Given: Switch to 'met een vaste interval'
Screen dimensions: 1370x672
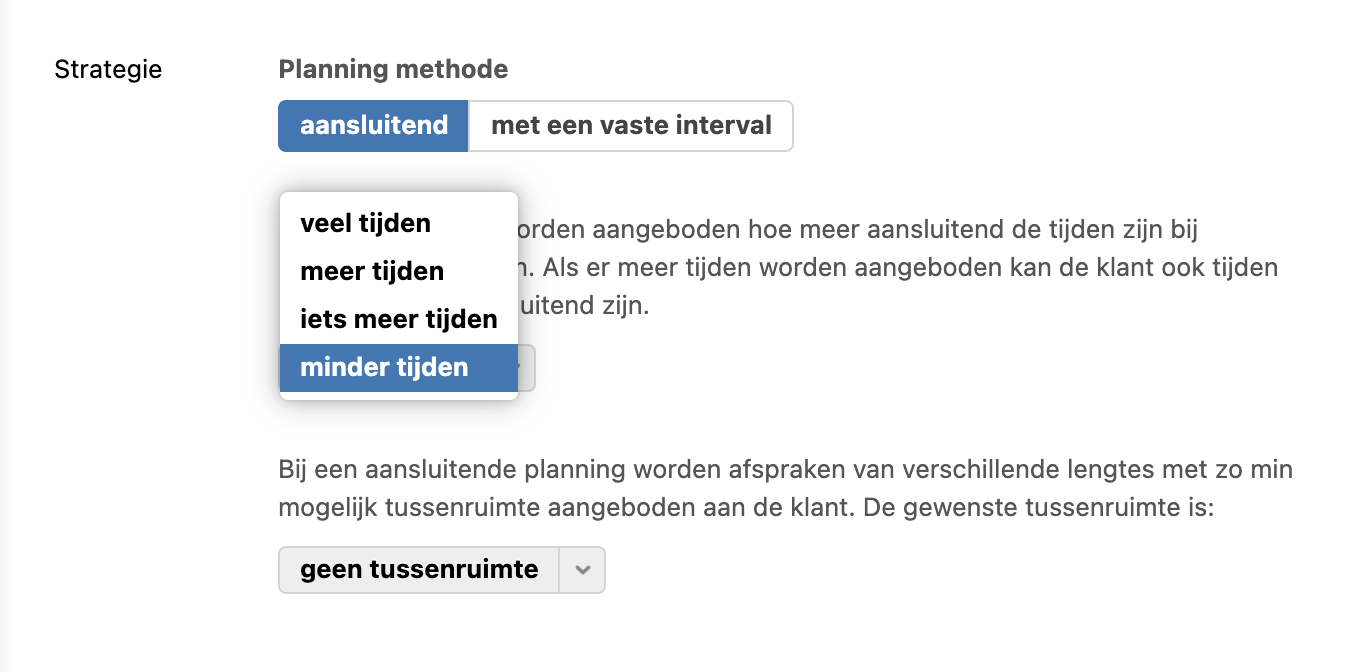Looking at the screenshot, I should tap(631, 126).
